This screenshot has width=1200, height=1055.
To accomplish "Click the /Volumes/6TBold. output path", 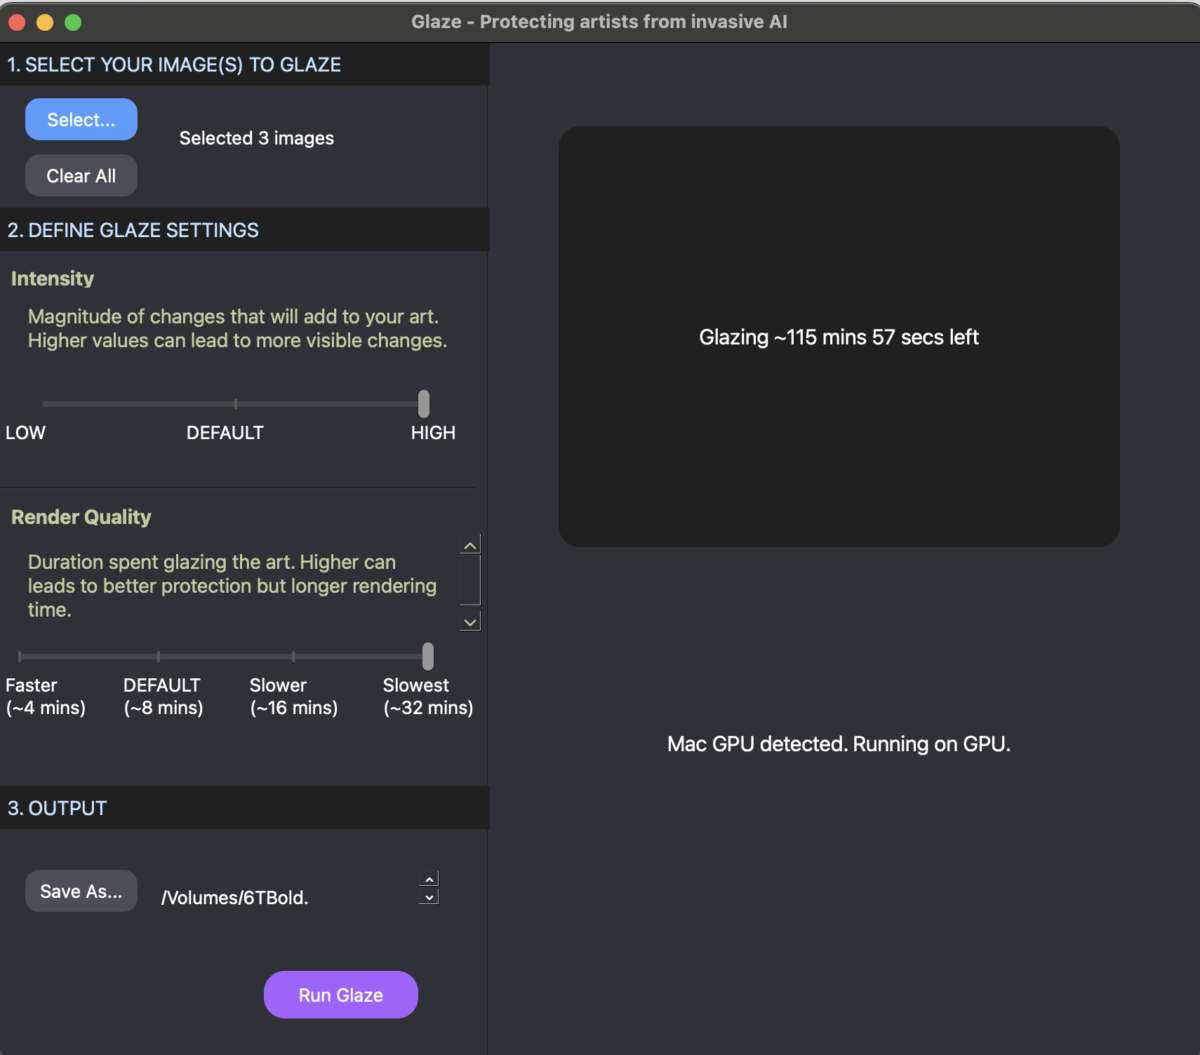I will pyautogui.click(x=235, y=898).
